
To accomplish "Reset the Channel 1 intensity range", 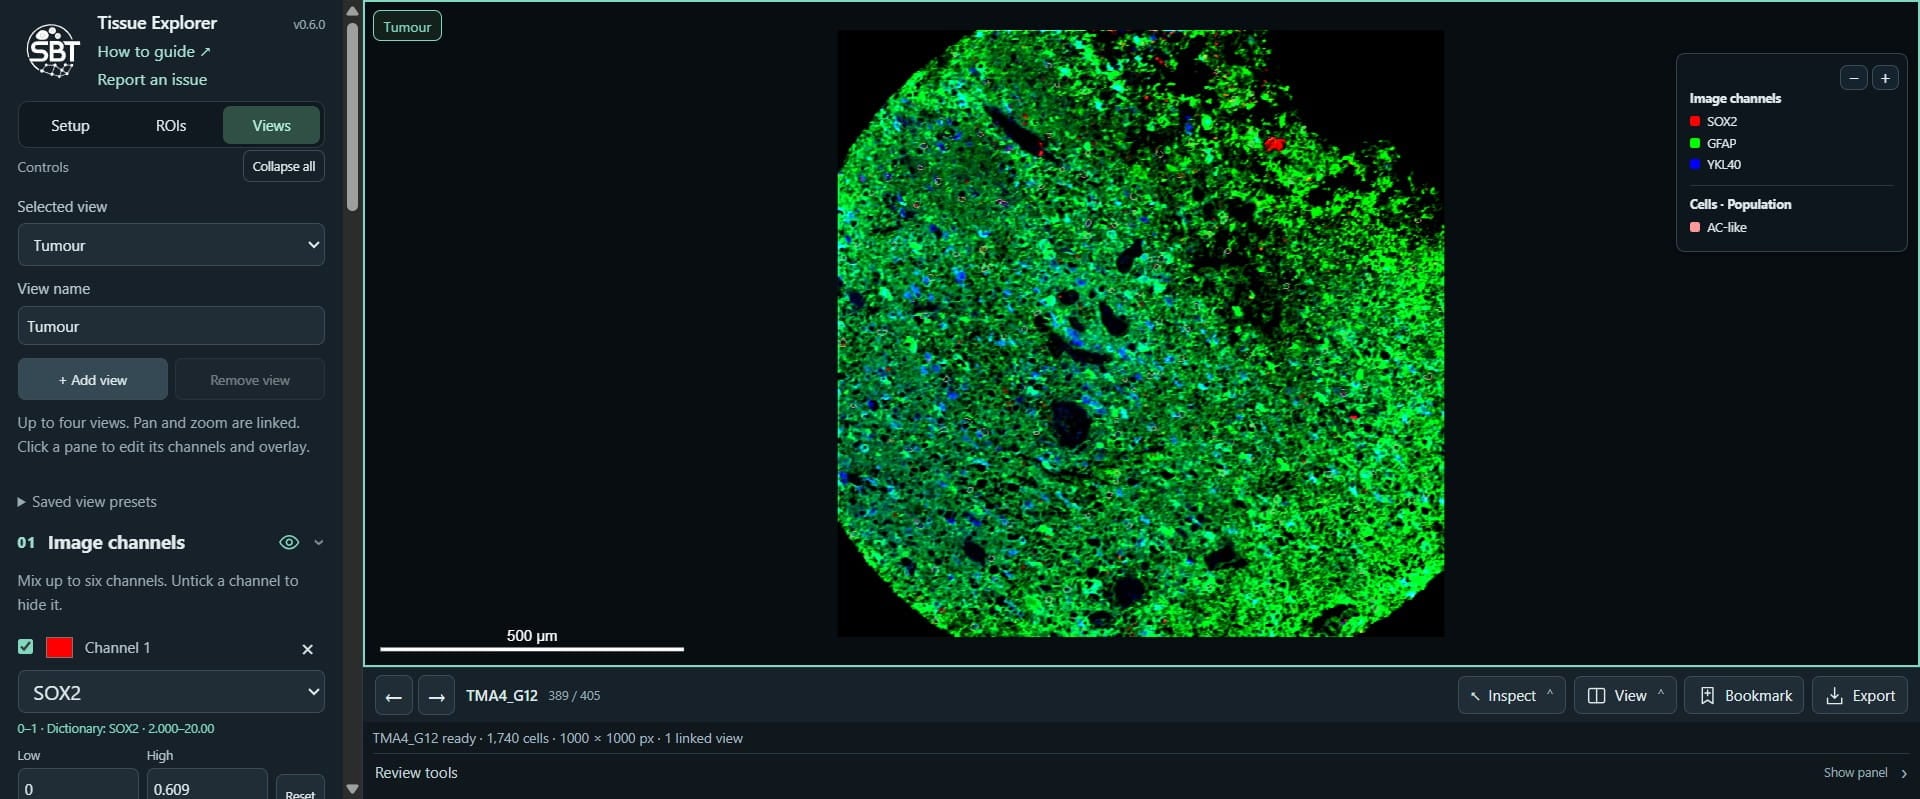I will (300, 789).
